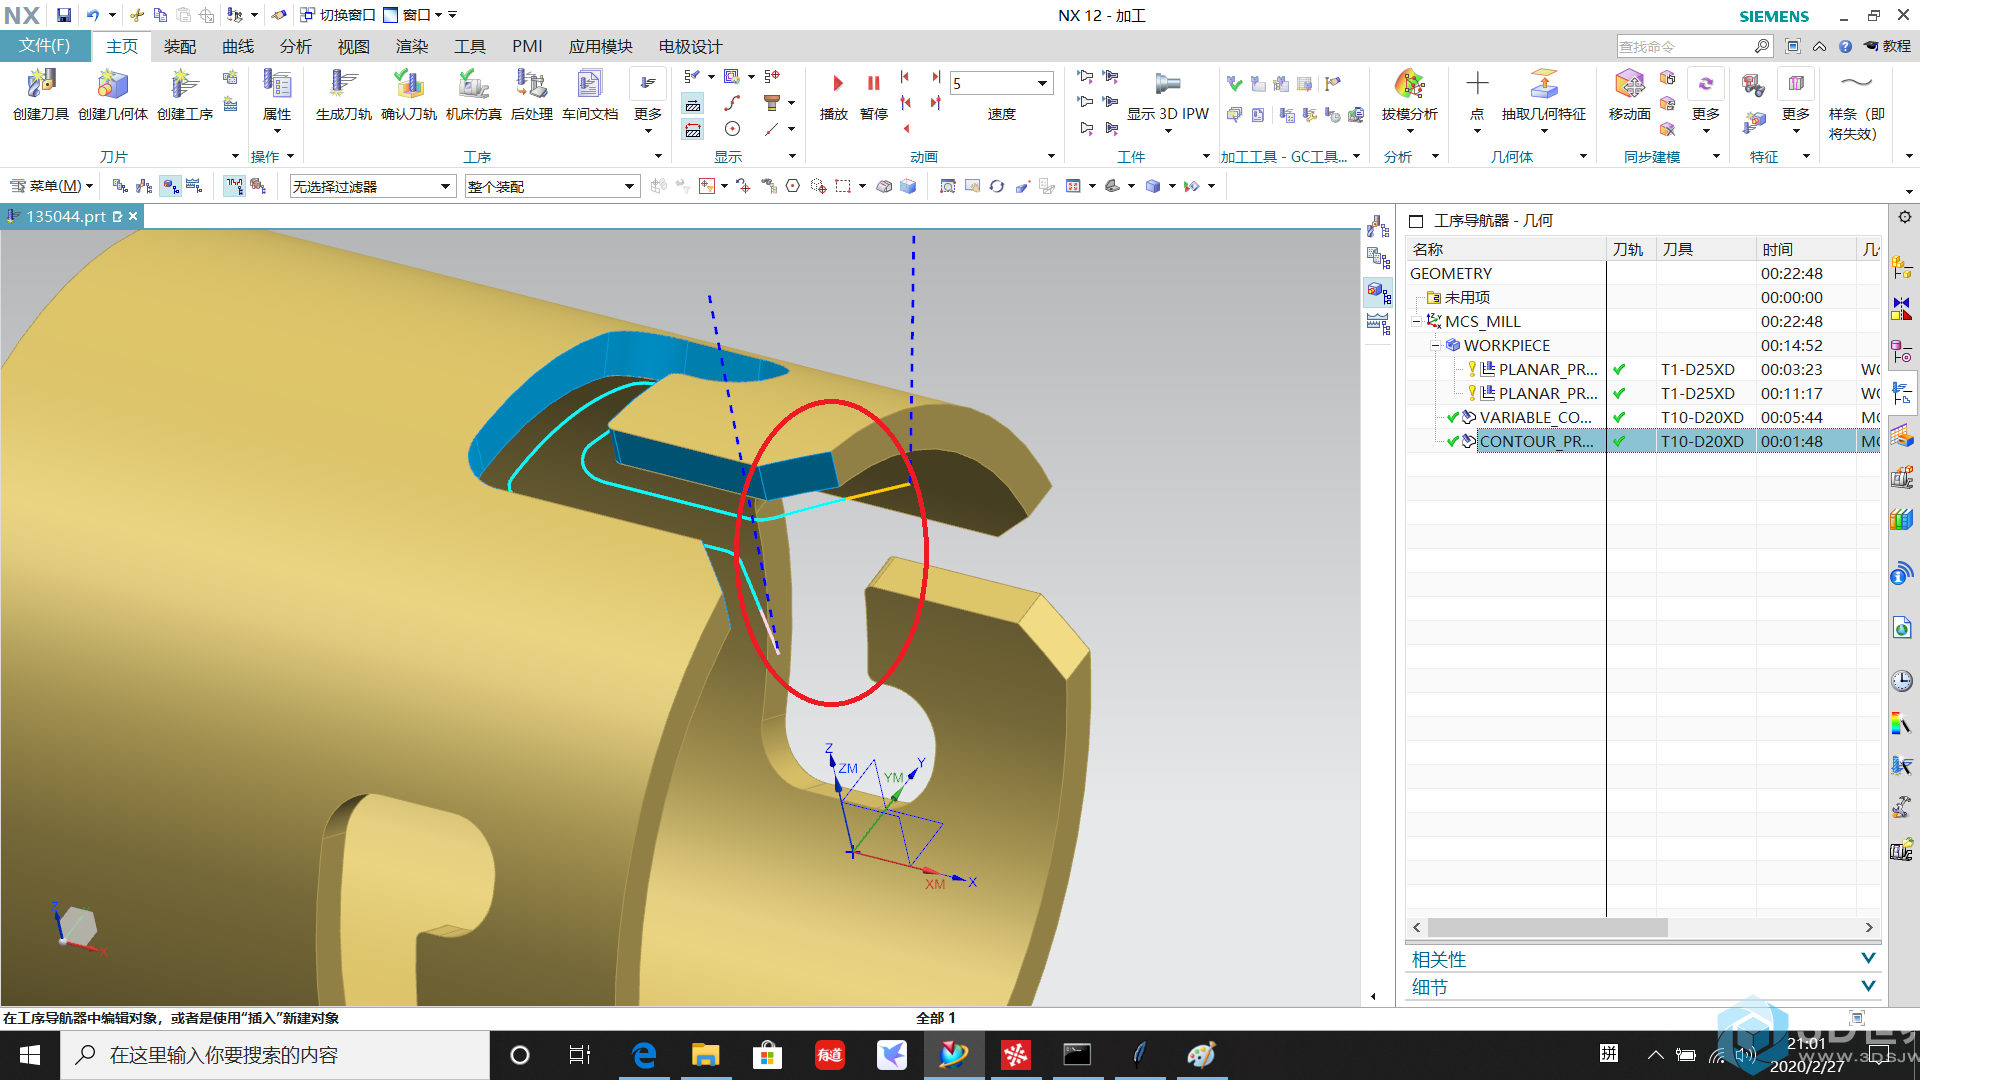Select the Unused Items (未用项) row

[1642, 297]
